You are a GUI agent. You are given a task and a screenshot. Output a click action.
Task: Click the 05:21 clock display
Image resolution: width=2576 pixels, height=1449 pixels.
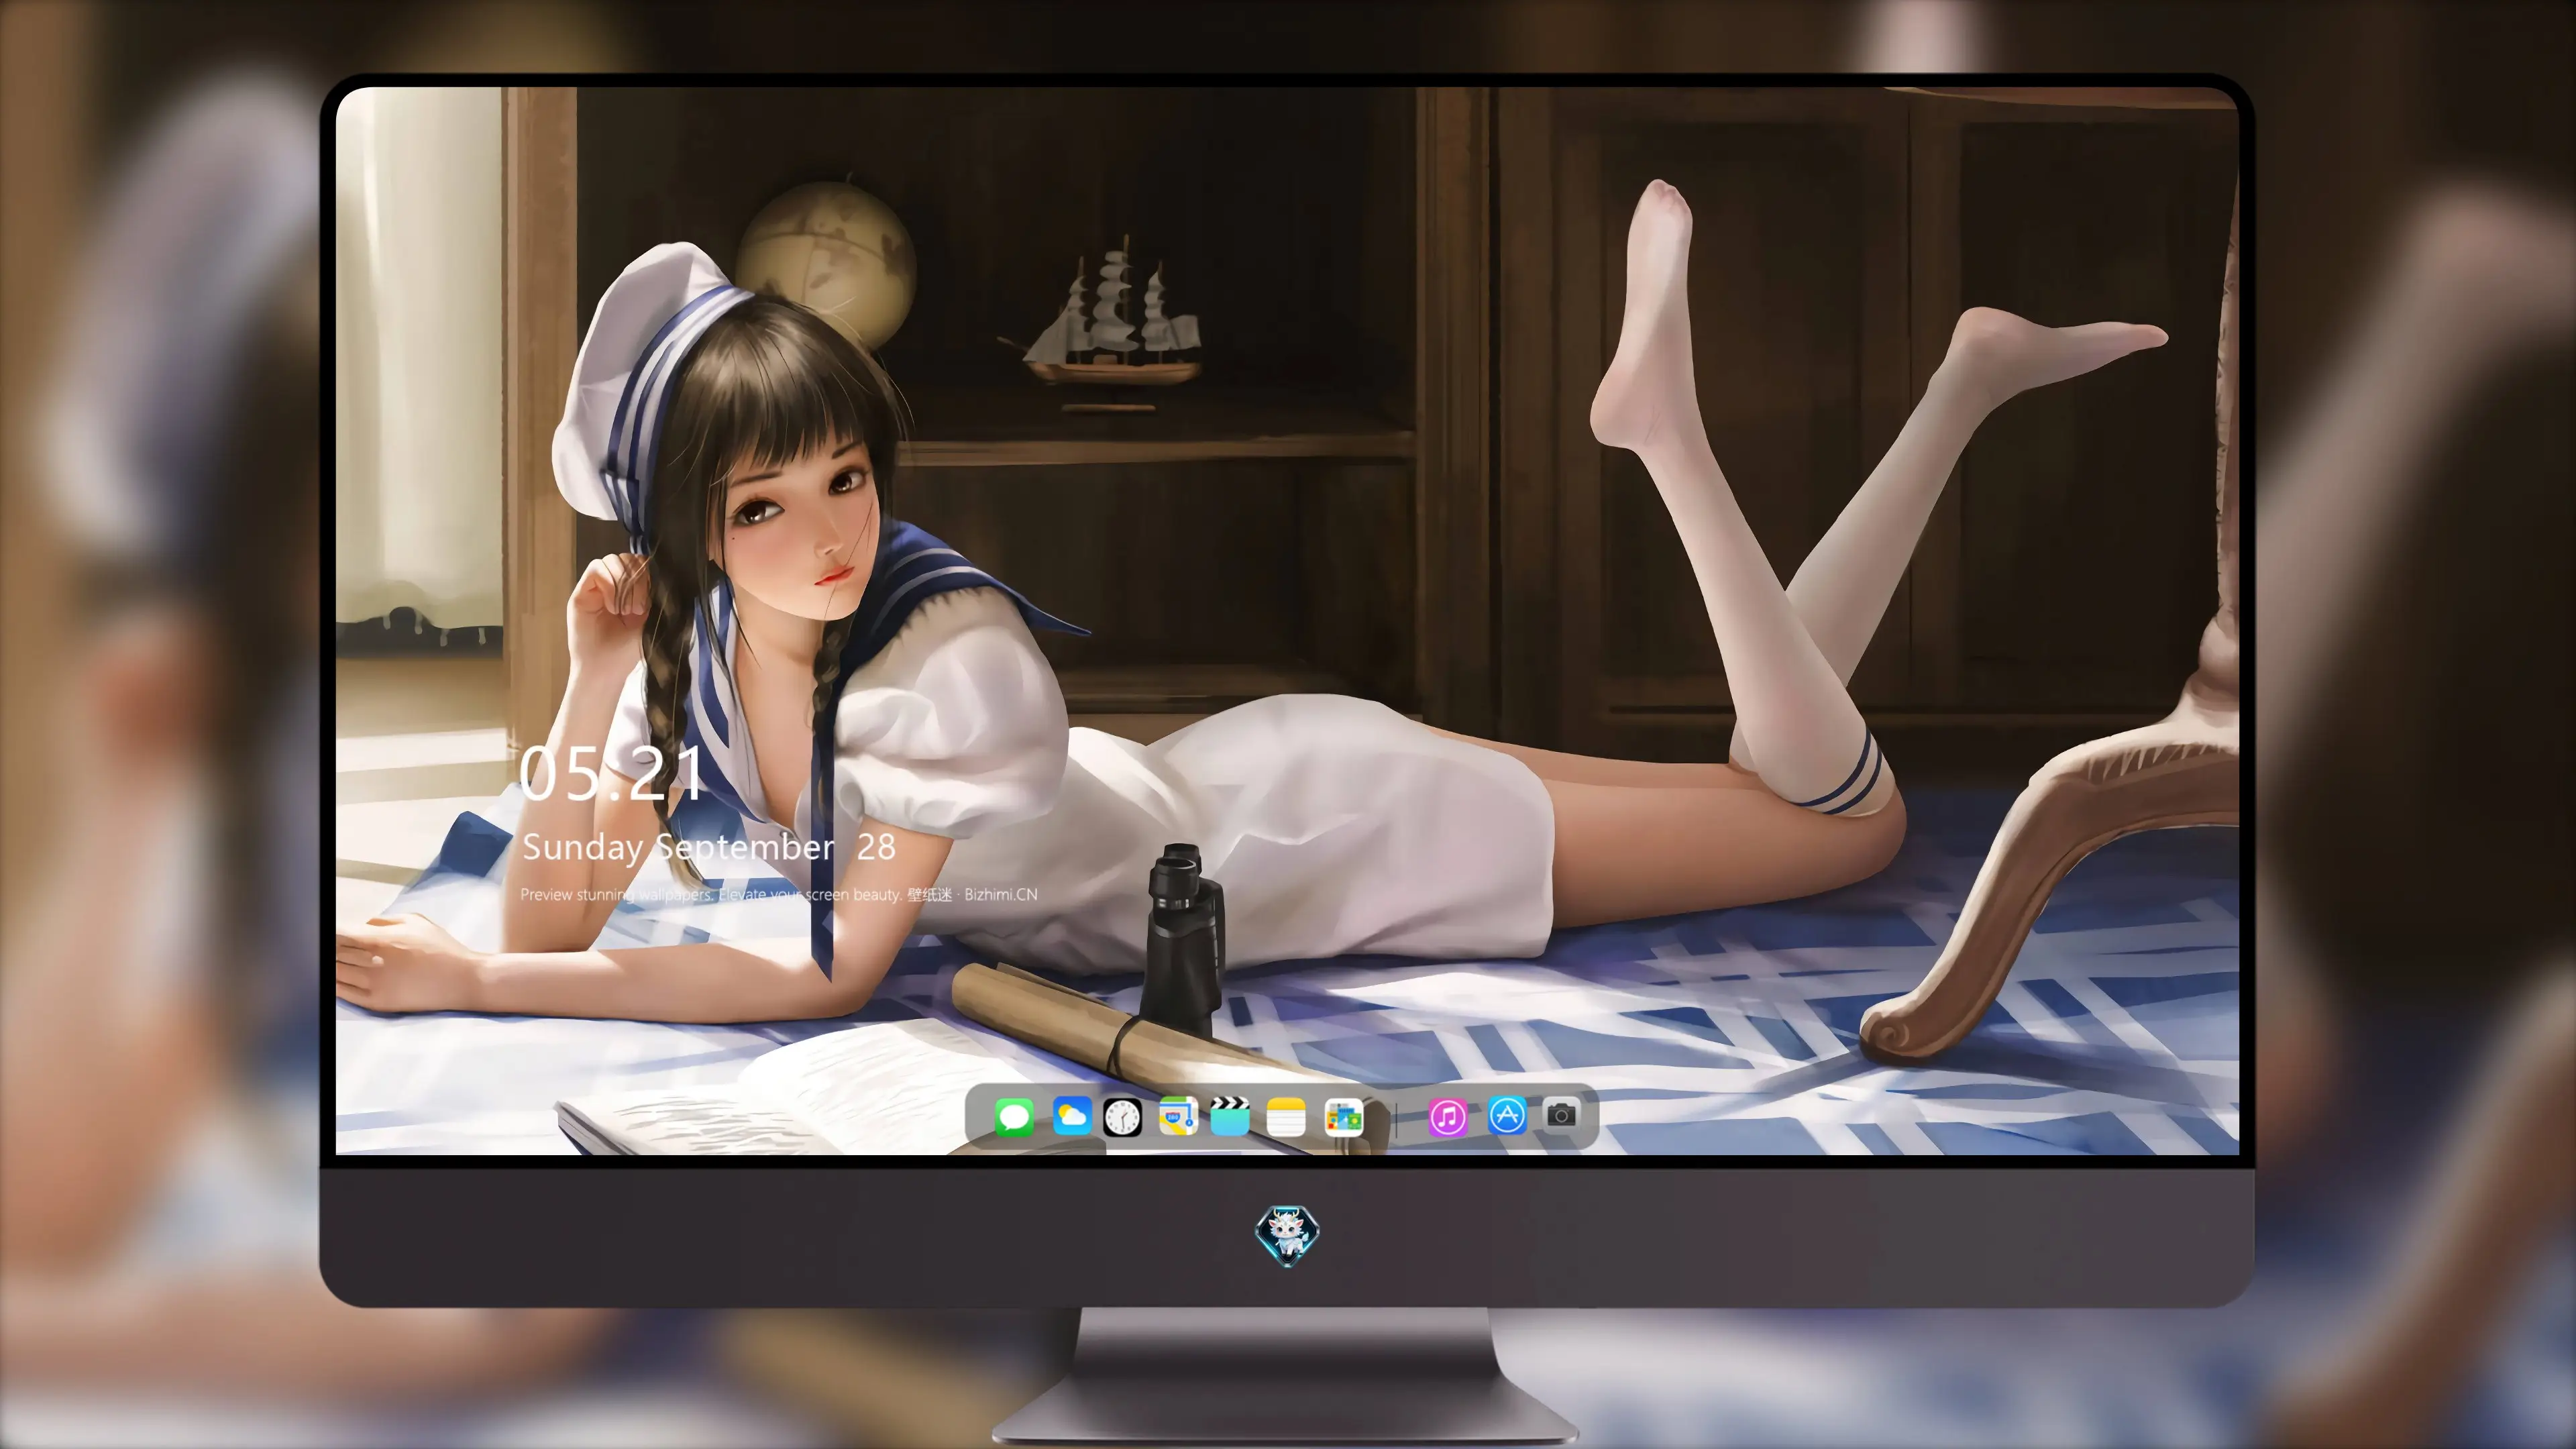[612, 775]
